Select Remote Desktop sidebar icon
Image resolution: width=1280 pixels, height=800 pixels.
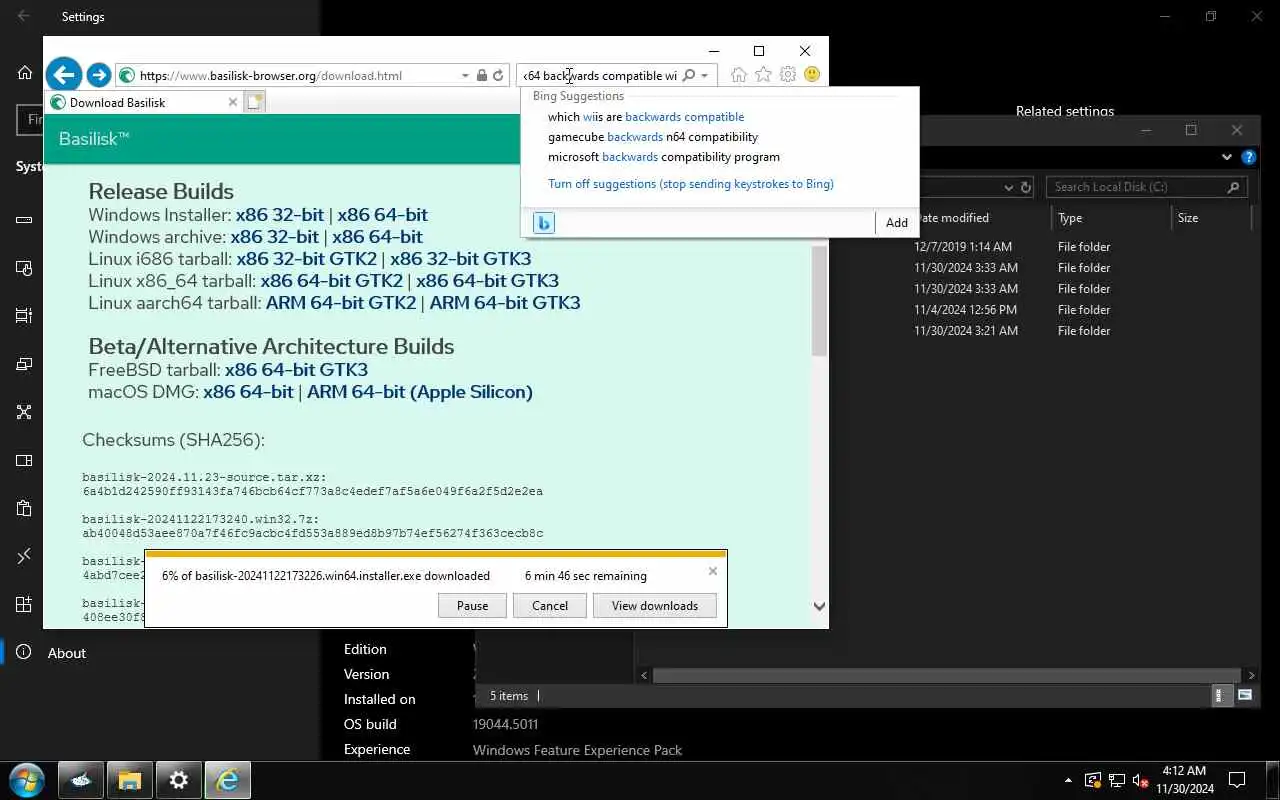[x=24, y=556]
